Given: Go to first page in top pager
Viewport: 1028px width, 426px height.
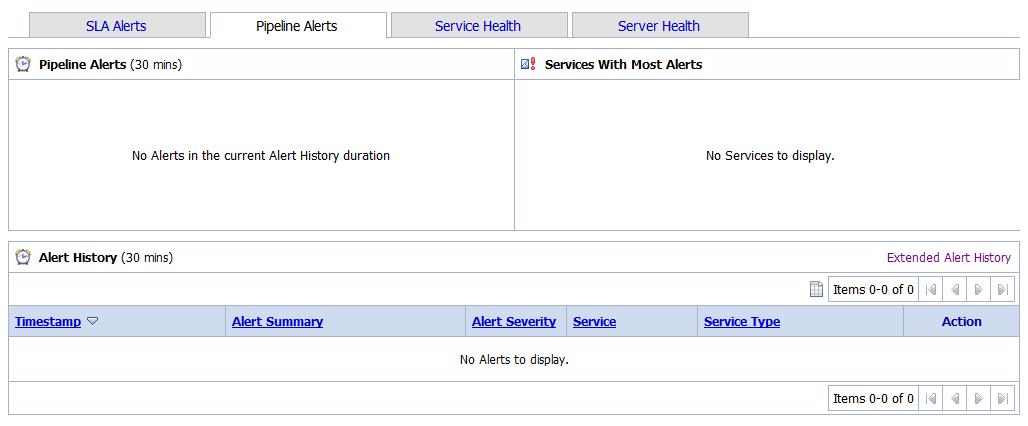Looking at the screenshot, I should [x=931, y=290].
